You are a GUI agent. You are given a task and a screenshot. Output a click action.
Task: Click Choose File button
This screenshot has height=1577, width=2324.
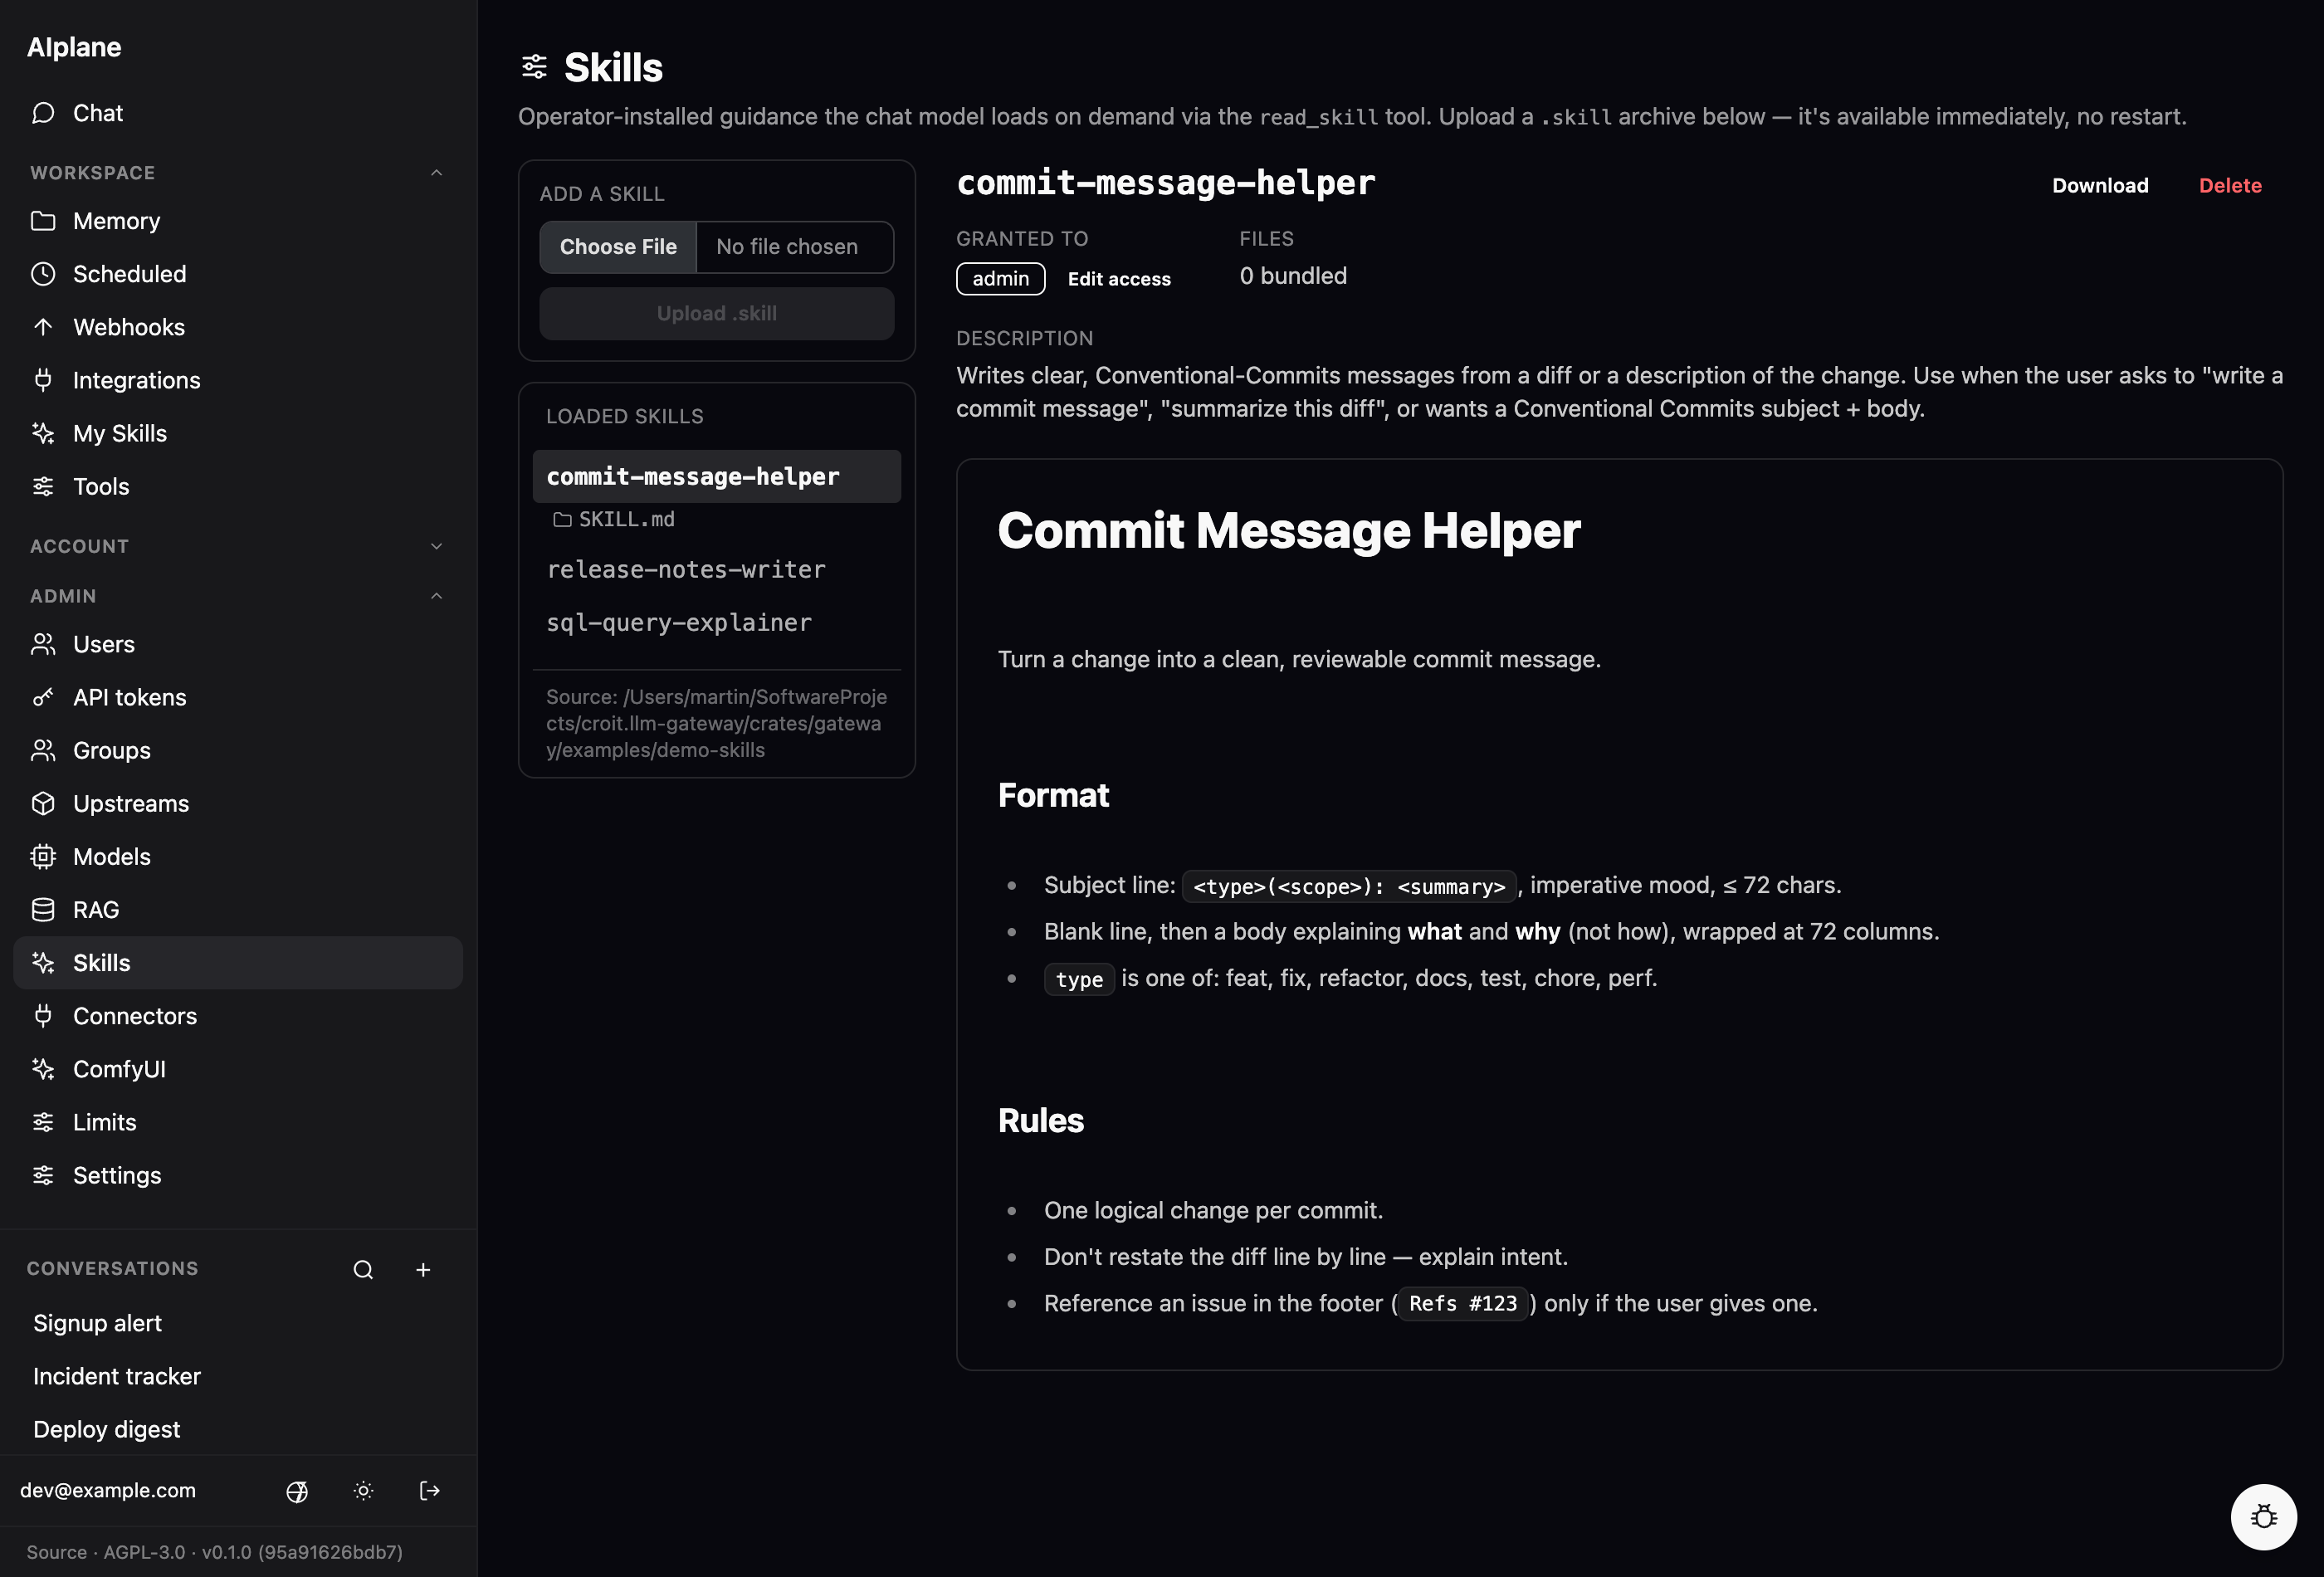[618, 247]
